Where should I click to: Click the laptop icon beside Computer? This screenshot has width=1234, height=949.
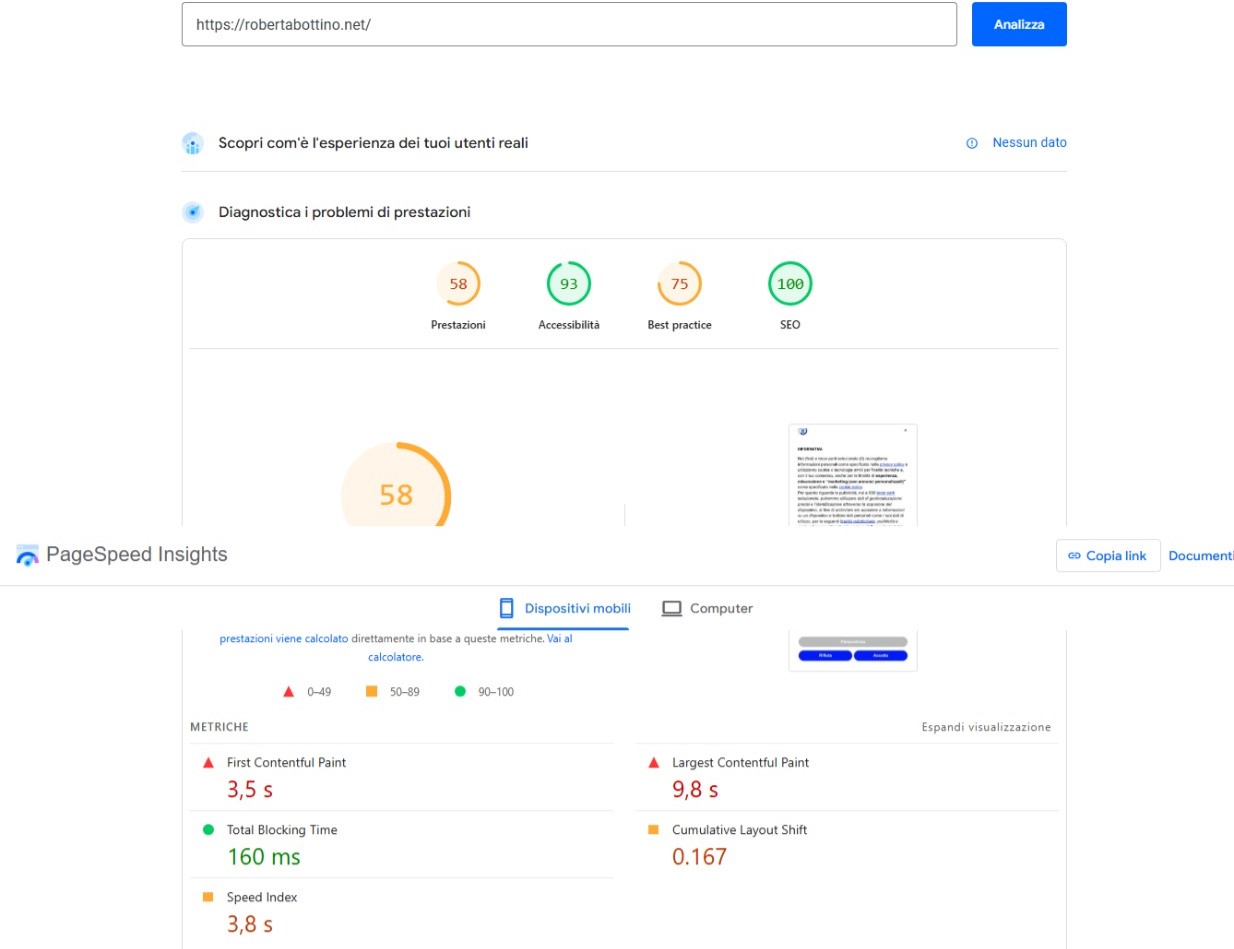(671, 608)
